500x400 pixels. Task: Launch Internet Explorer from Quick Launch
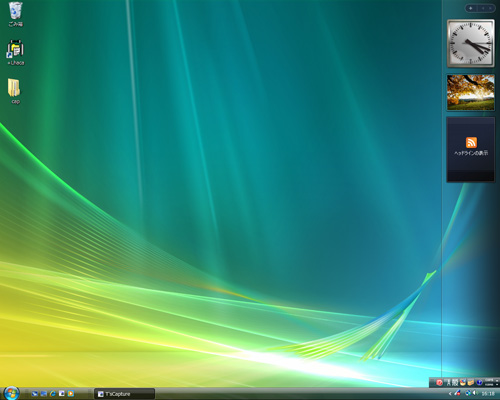pyautogui.click(x=53, y=394)
